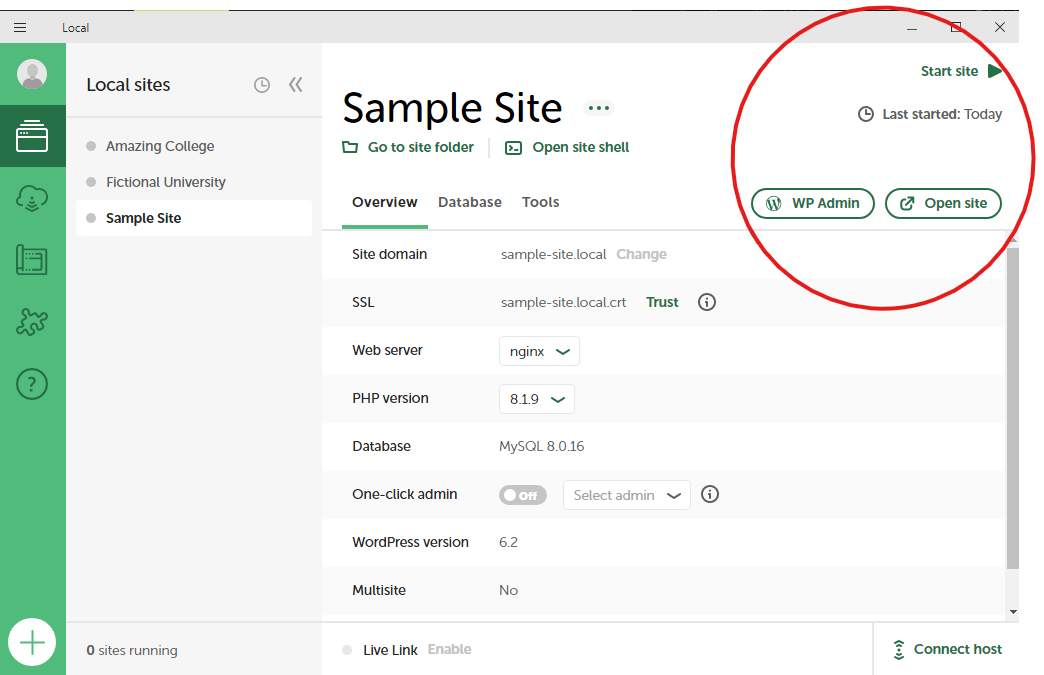Open WP Admin
Screen dimensions: 1044x675
pos(812,203)
